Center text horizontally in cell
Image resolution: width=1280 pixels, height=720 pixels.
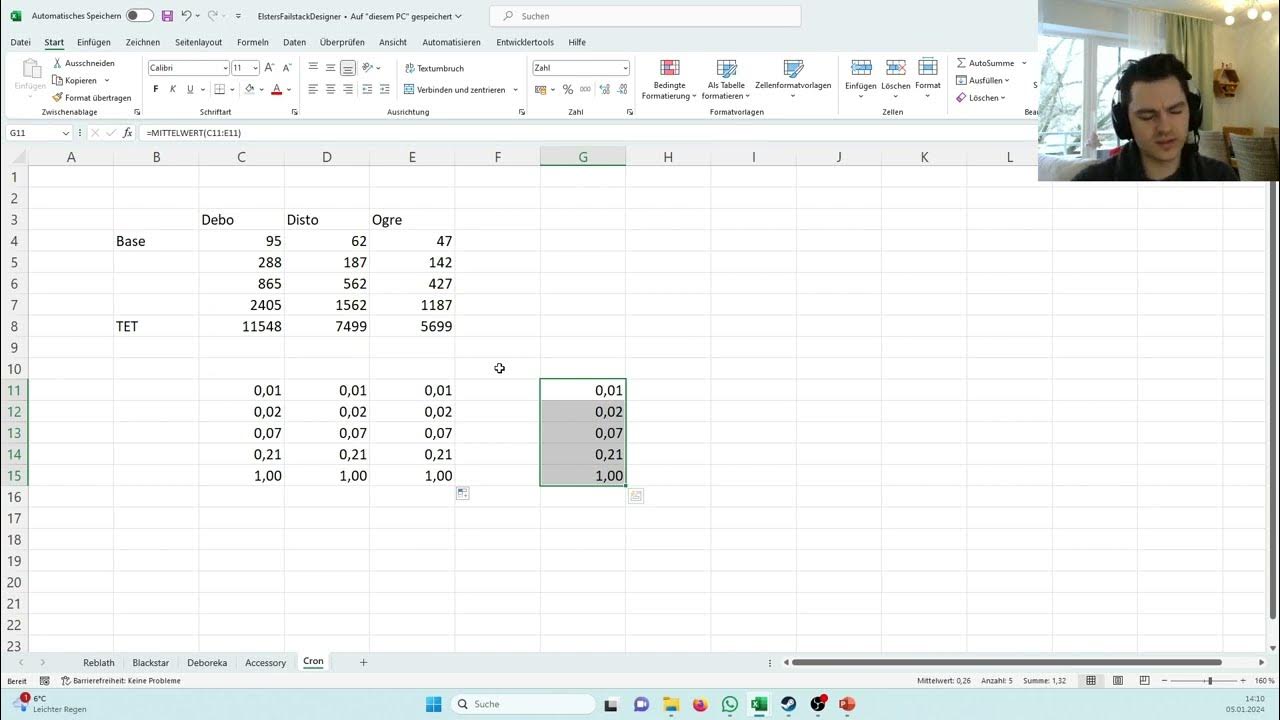tap(330, 89)
